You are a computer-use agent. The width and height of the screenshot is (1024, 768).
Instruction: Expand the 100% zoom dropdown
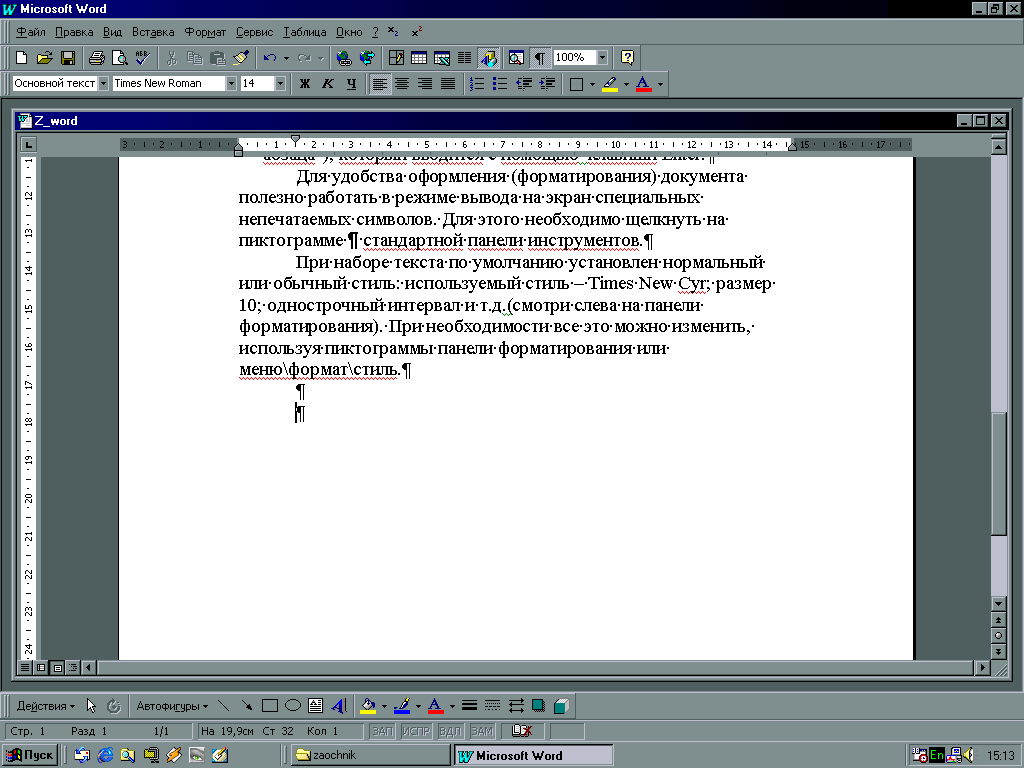(x=602, y=58)
